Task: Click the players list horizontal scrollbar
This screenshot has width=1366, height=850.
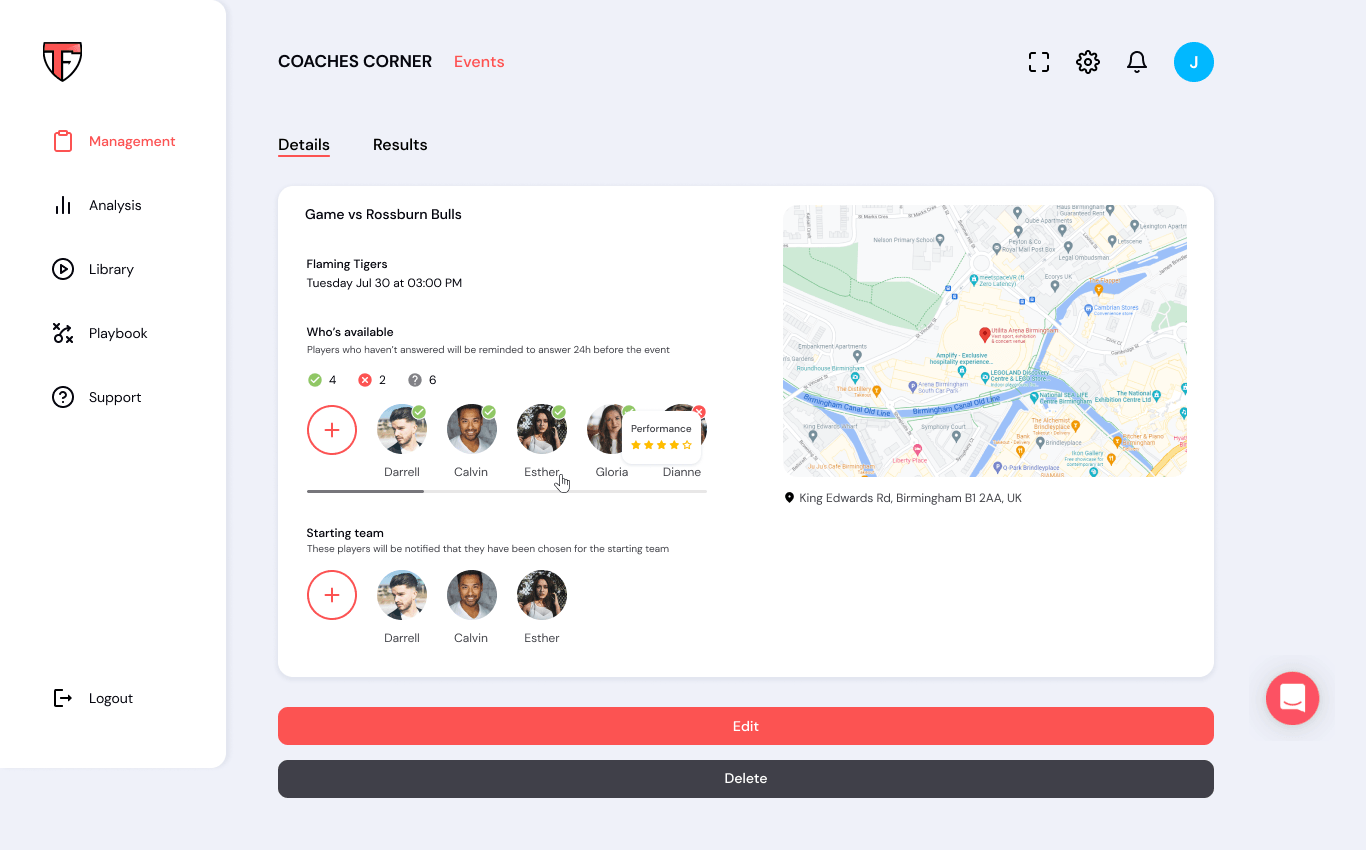Action: (x=366, y=491)
